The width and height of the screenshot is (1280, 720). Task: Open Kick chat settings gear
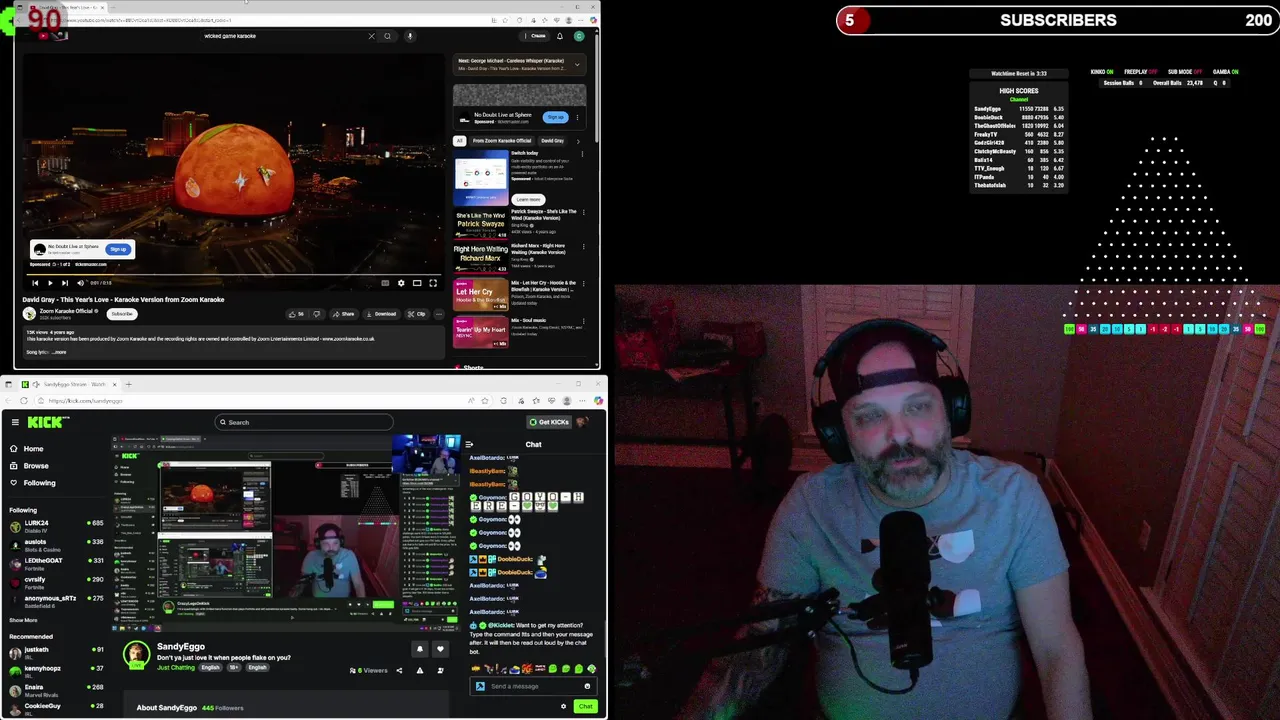click(x=563, y=707)
